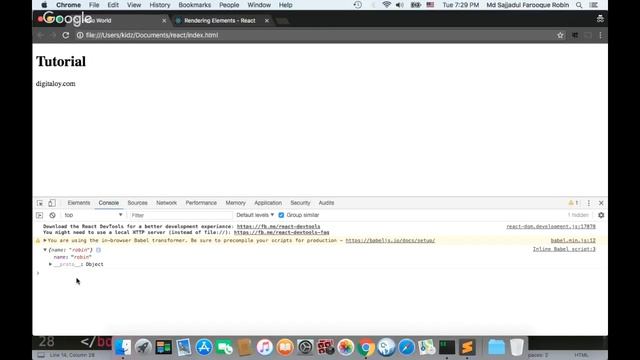
Task: Show the console sidebar icon
Action: coord(40,215)
